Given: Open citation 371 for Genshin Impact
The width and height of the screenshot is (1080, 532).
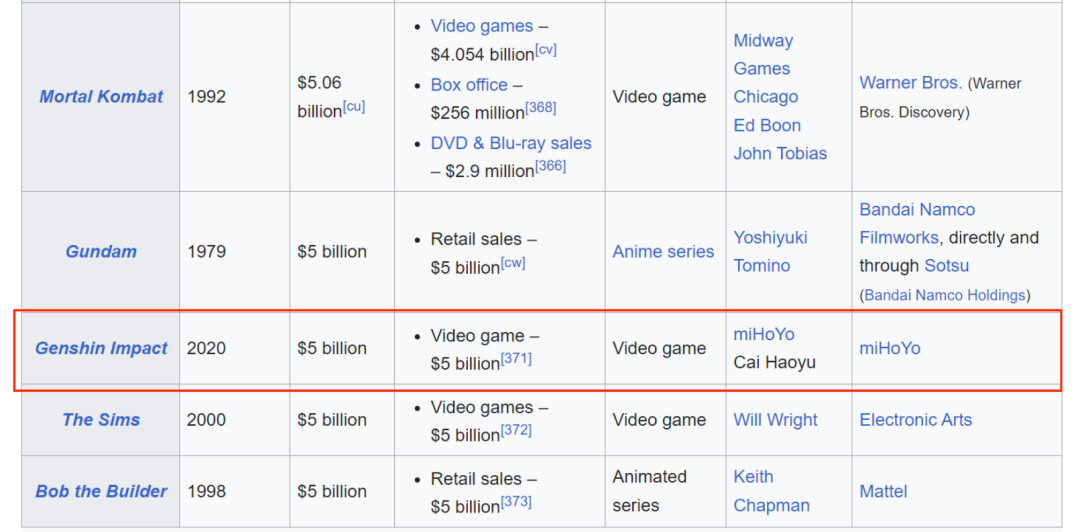Looking at the screenshot, I should click(x=516, y=358).
